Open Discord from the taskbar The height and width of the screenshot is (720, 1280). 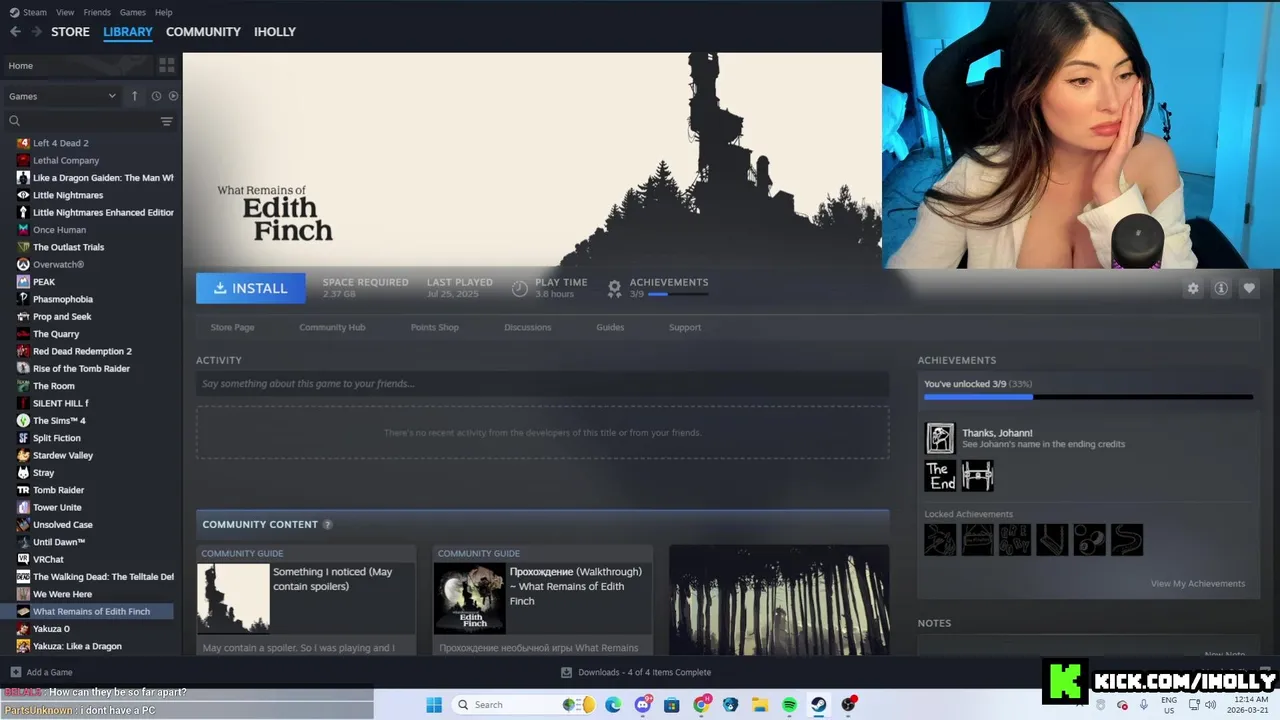(x=642, y=705)
